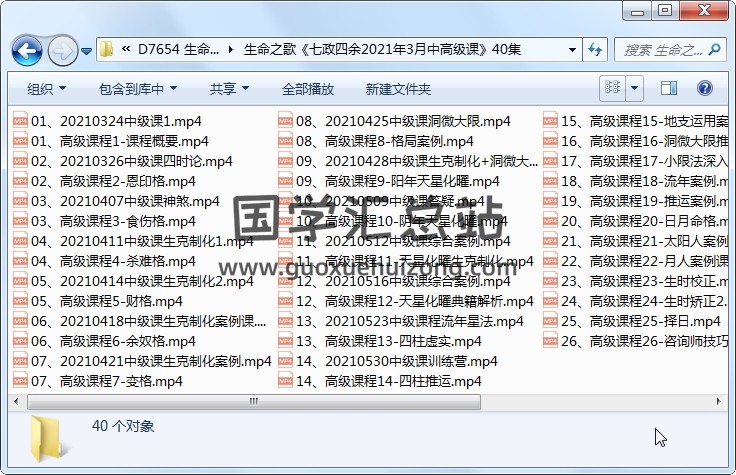Viewport: 736px width, 475px height.
Task: Click the scrollbar right arrow
Action: (719, 401)
